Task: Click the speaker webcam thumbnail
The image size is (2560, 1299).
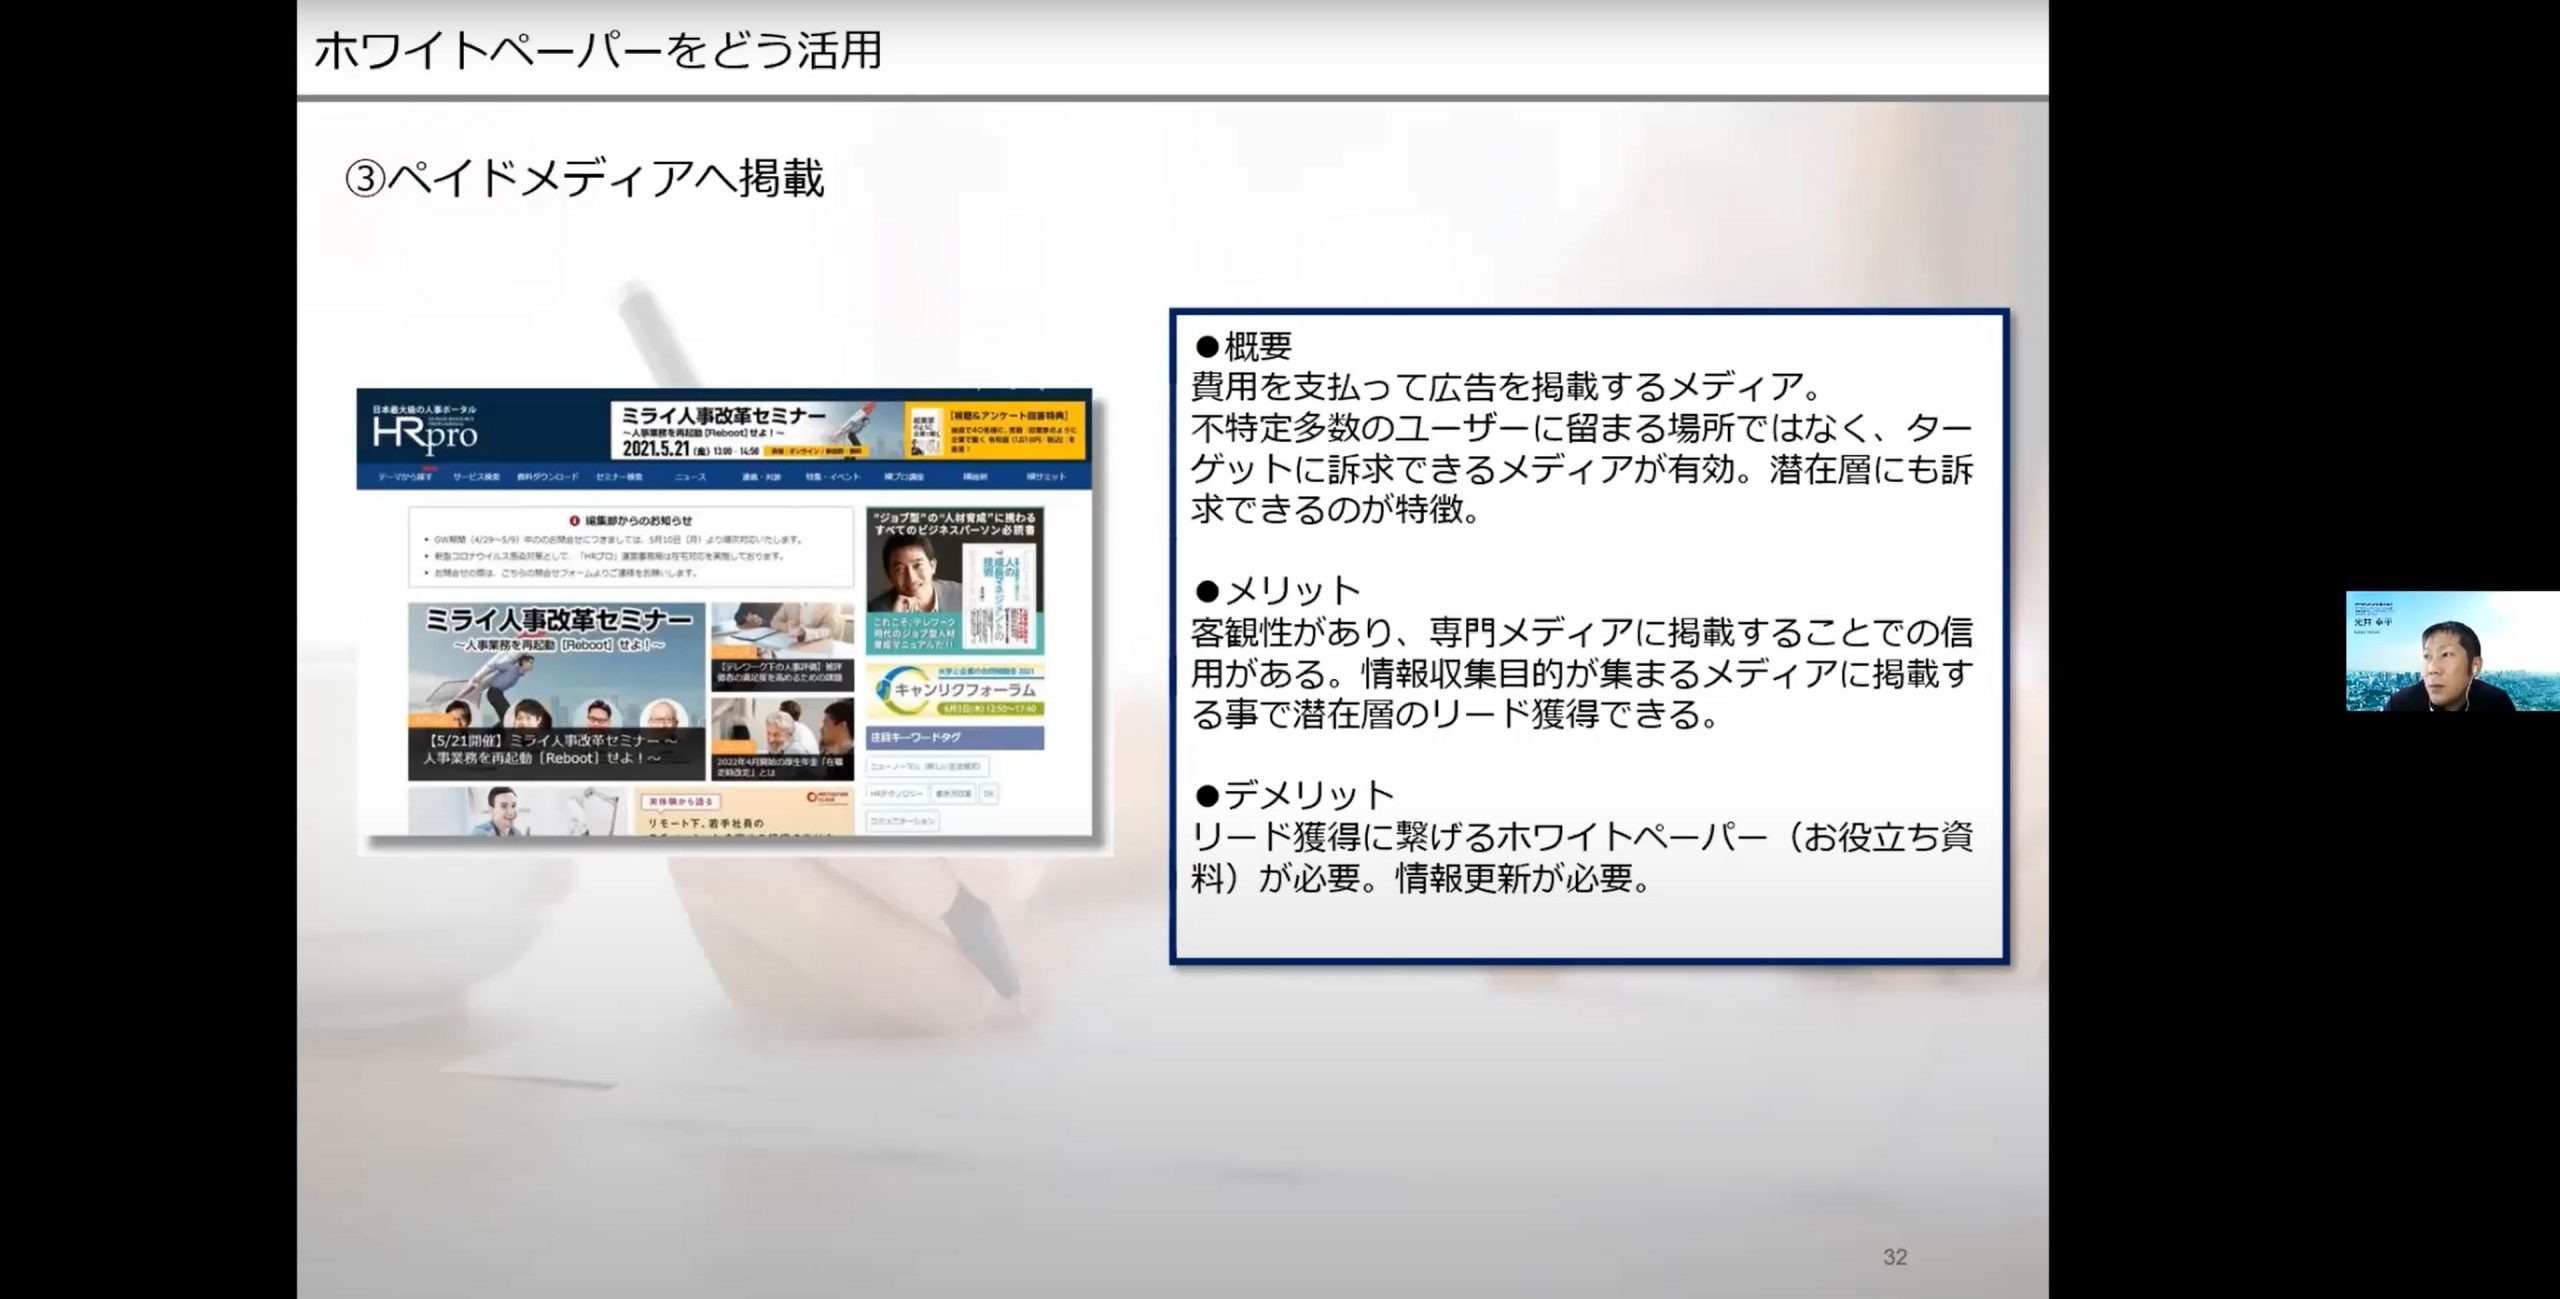Action: pos(2453,651)
